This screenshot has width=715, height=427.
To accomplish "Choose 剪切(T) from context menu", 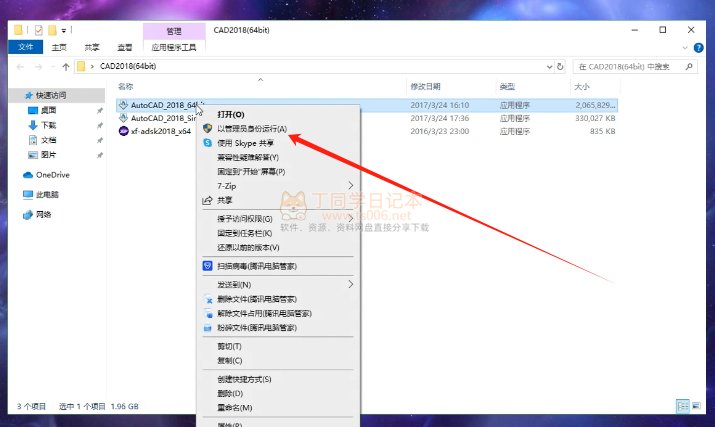I will 229,346.
